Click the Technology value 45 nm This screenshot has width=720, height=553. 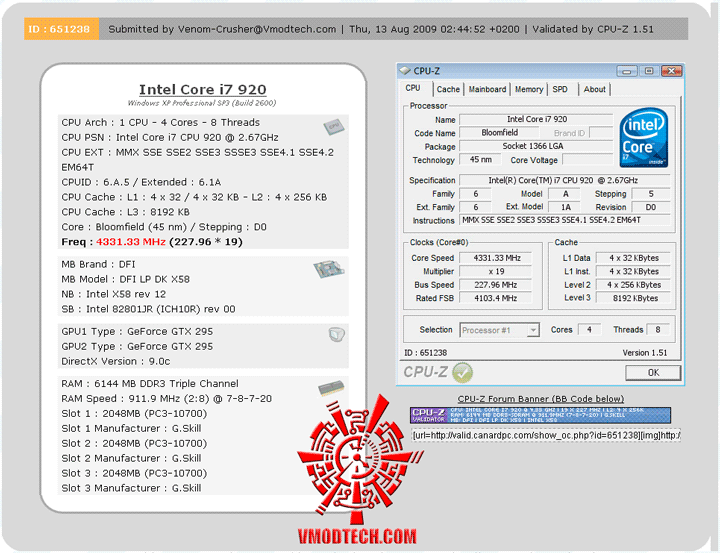tap(480, 159)
